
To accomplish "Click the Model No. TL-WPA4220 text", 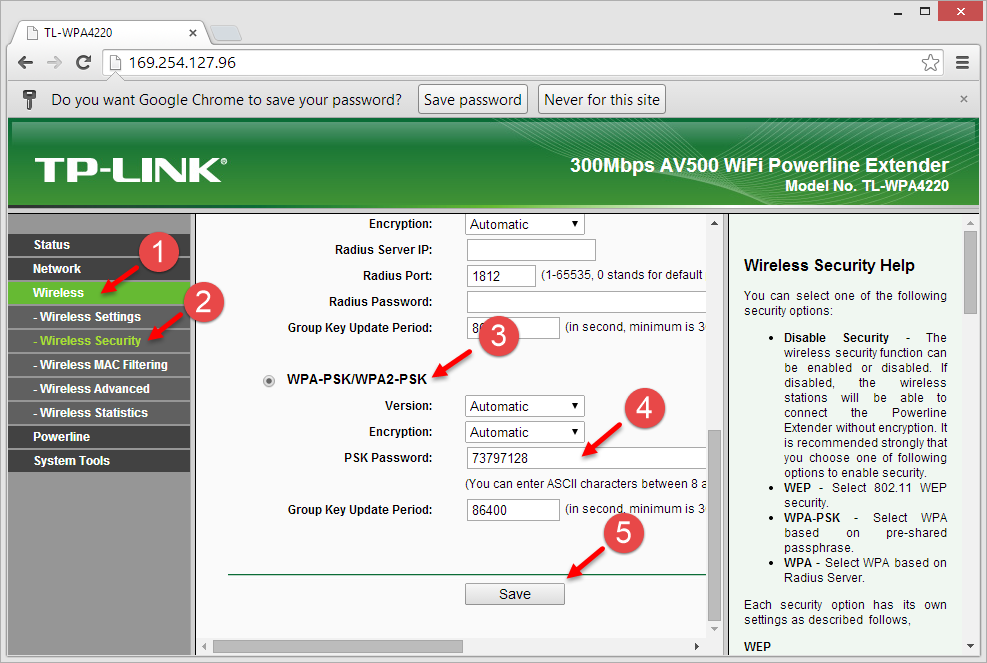I will (867, 186).
